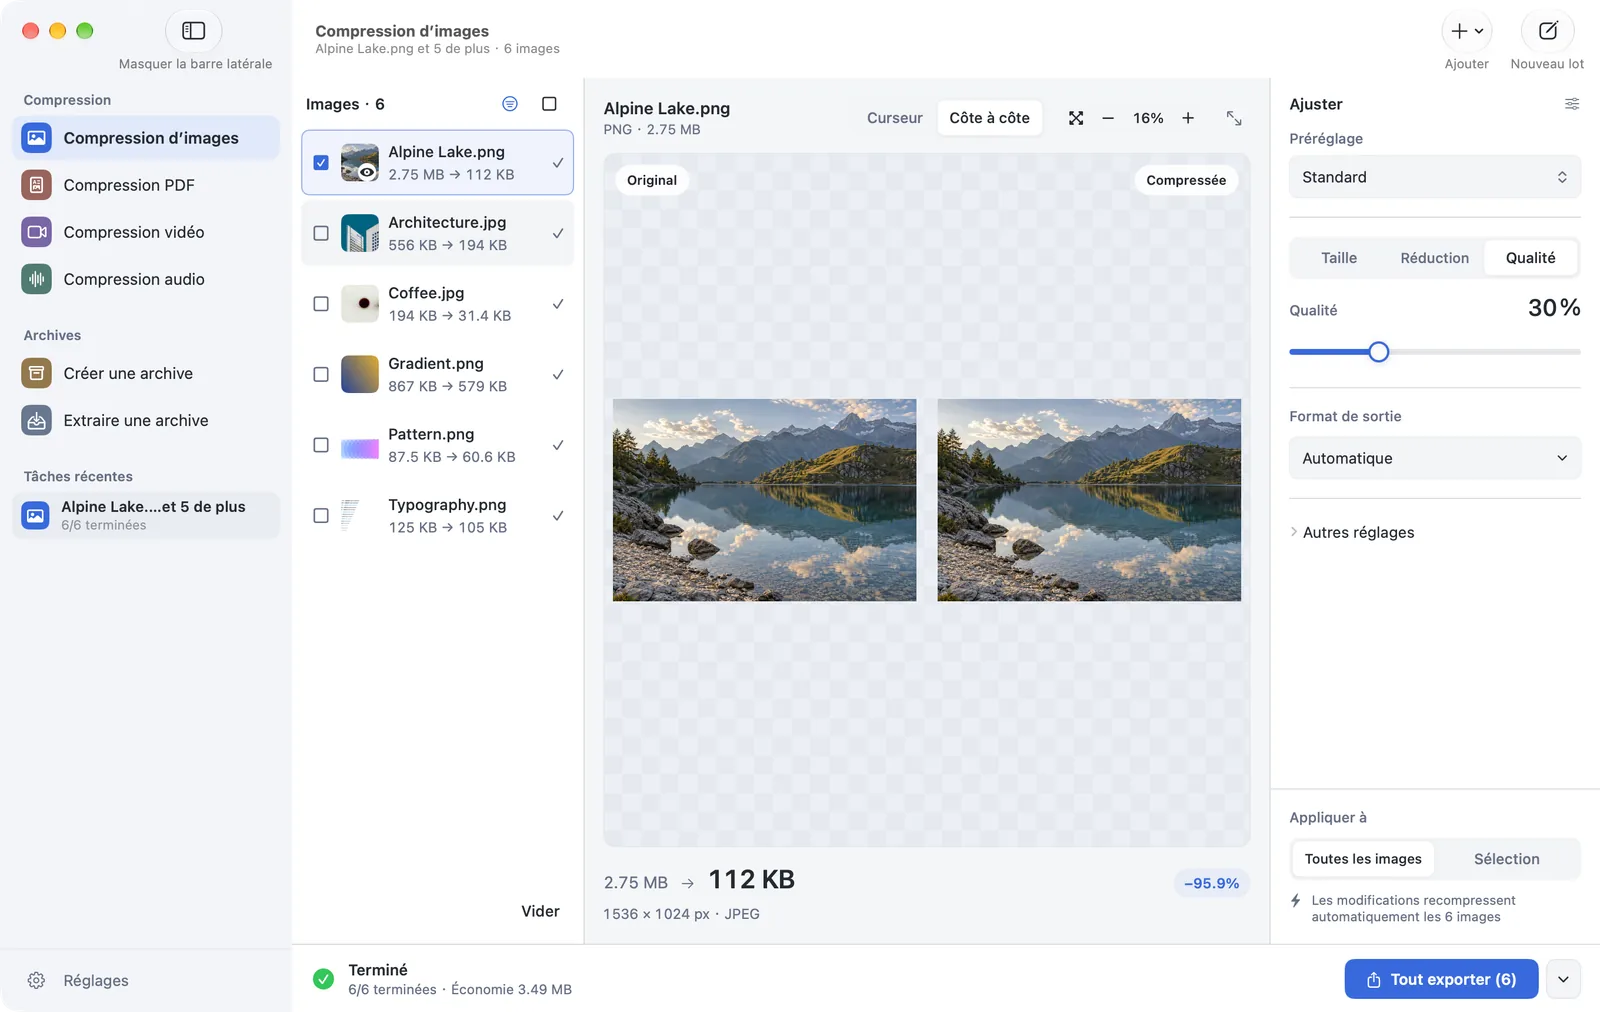Image resolution: width=1600 pixels, height=1012 pixels.
Task: Click the -95.9% savings badge
Action: 1211,883
